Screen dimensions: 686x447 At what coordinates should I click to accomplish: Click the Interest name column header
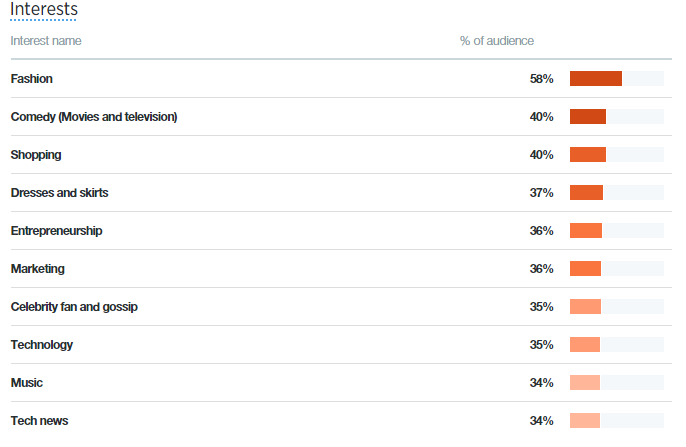[x=46, y=41]
